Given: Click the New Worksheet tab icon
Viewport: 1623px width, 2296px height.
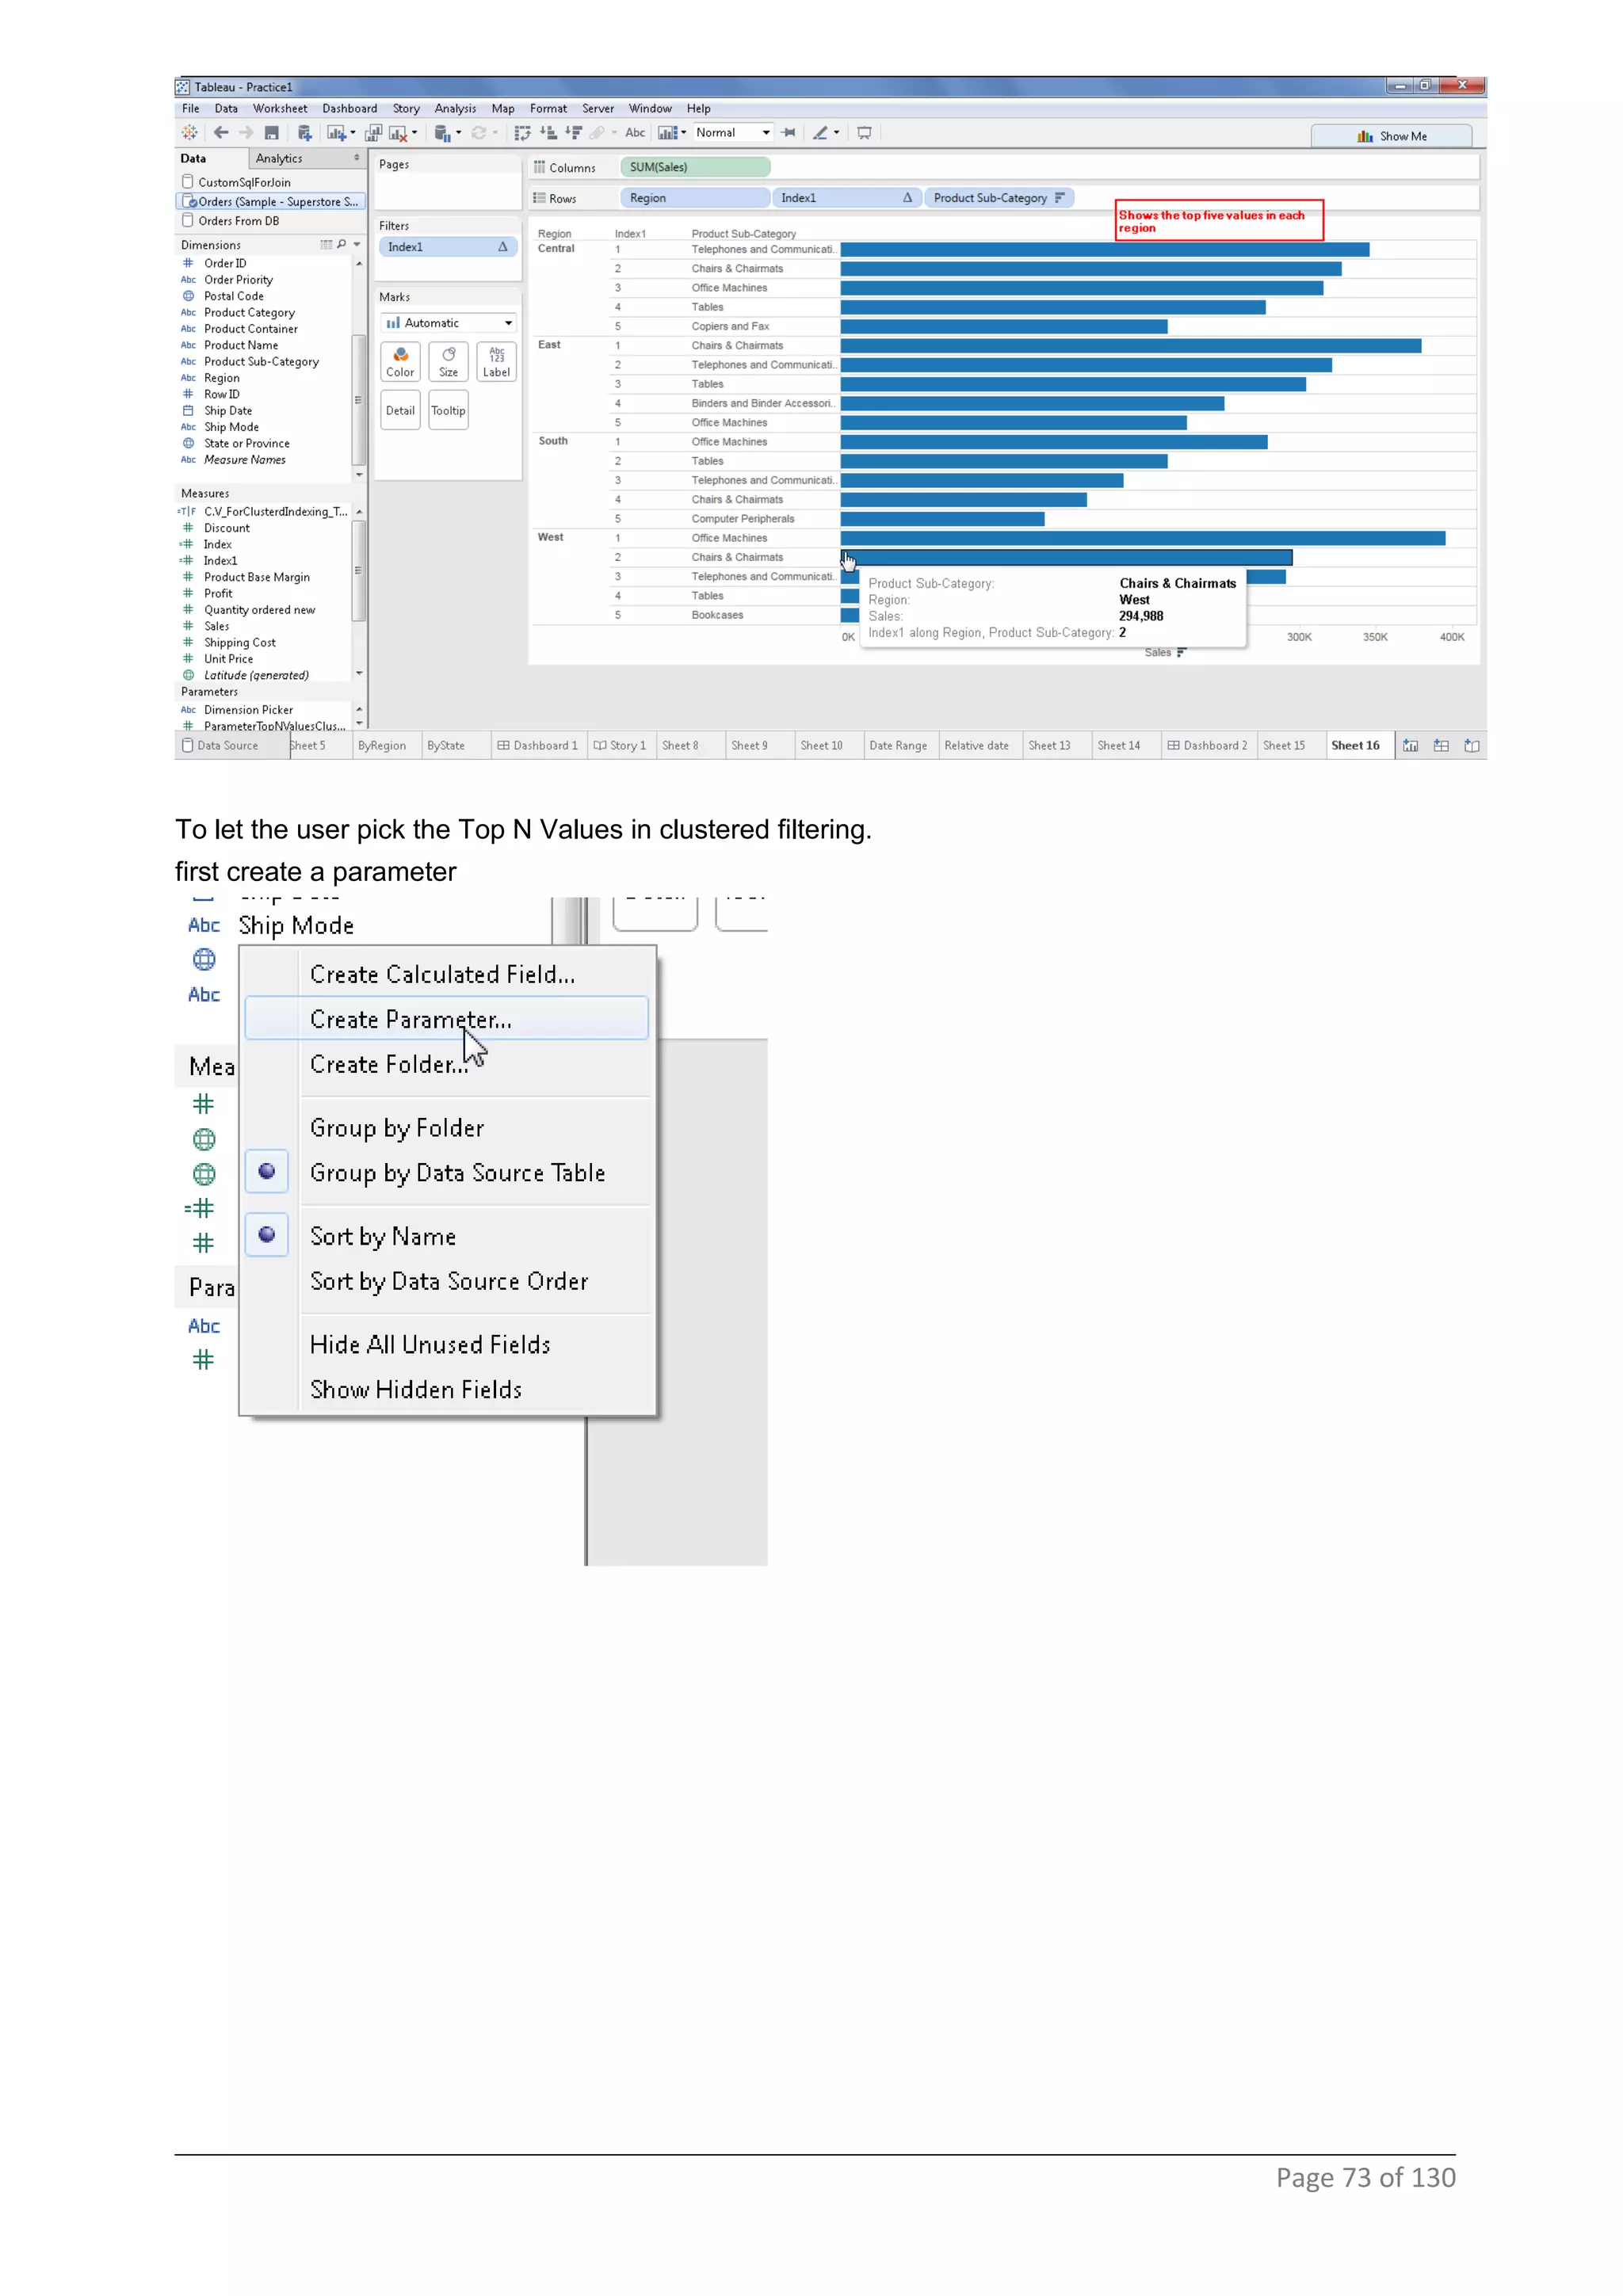Looking at the screenshot, I should click(1410, 745).
